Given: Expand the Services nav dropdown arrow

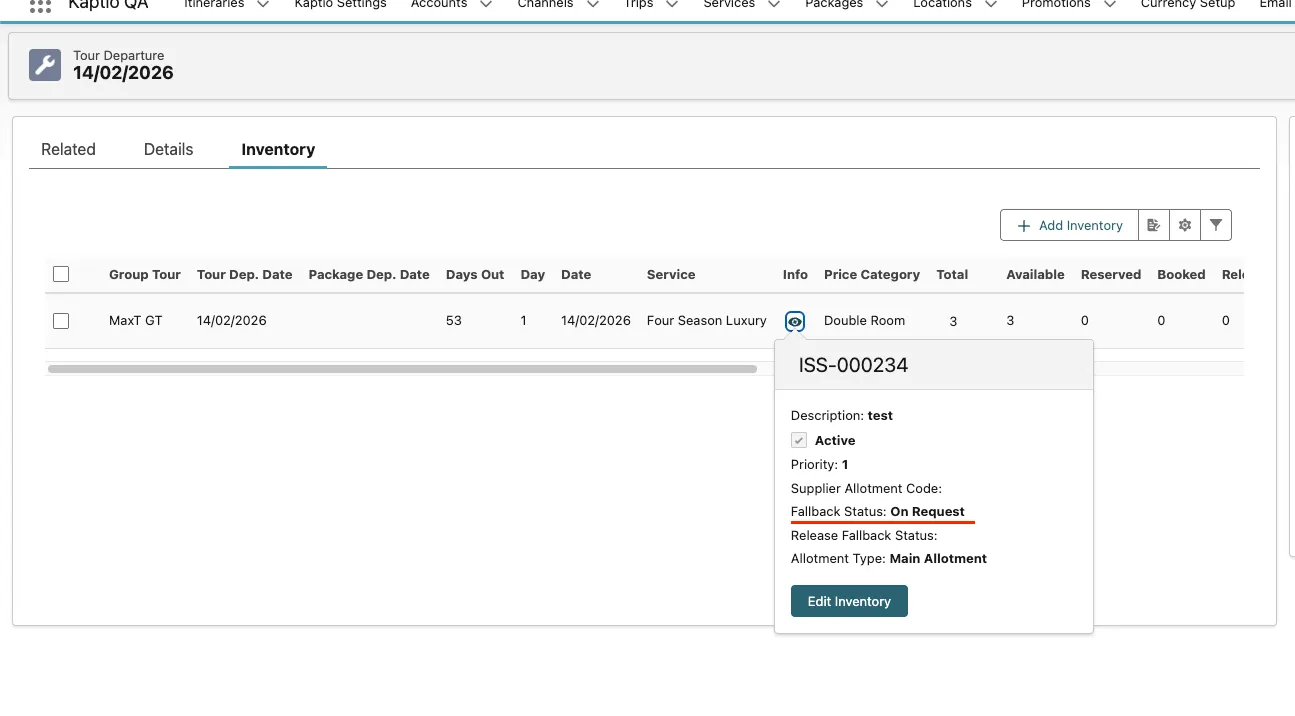Looking at the screenshot, I should point(774,5).
